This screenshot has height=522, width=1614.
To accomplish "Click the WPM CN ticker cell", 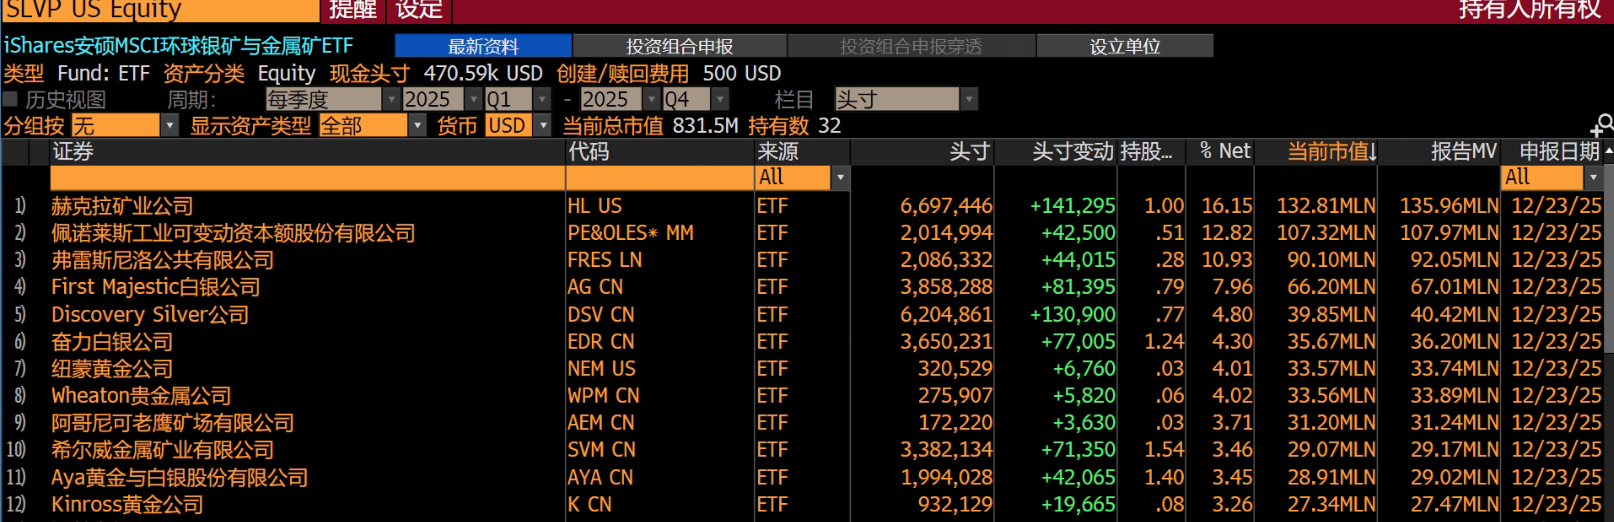I will coord(603,395).
